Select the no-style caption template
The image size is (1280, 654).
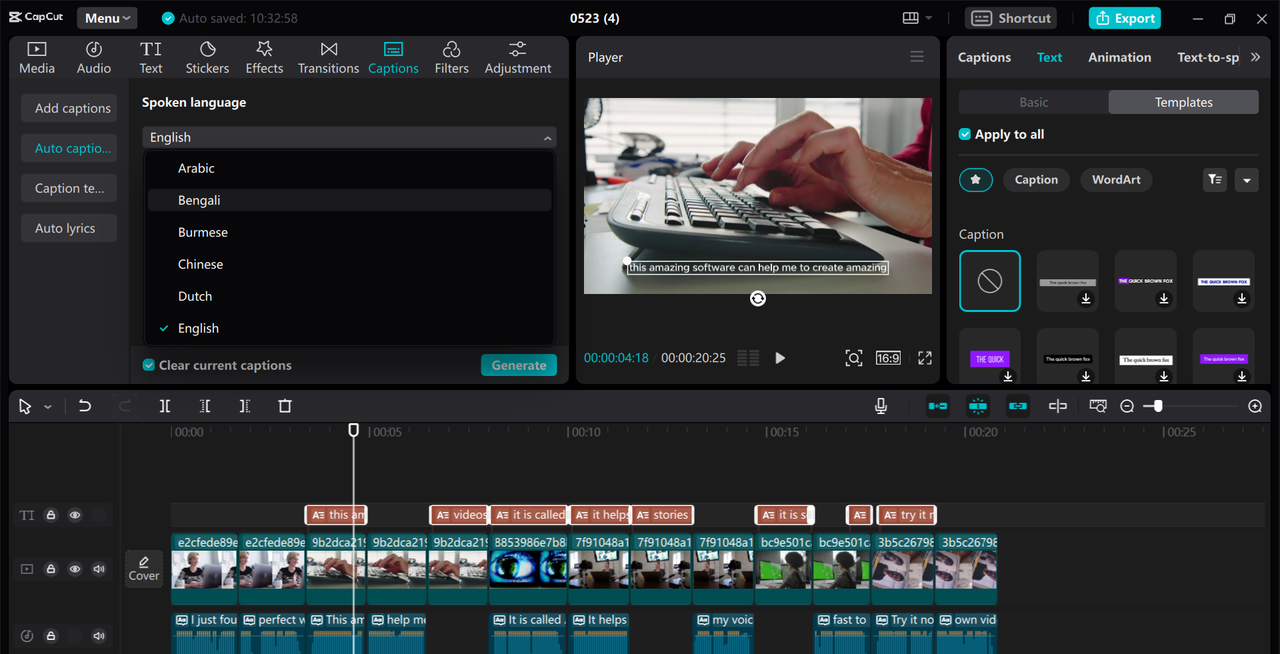pyautogui.click(x=990, y=281)
